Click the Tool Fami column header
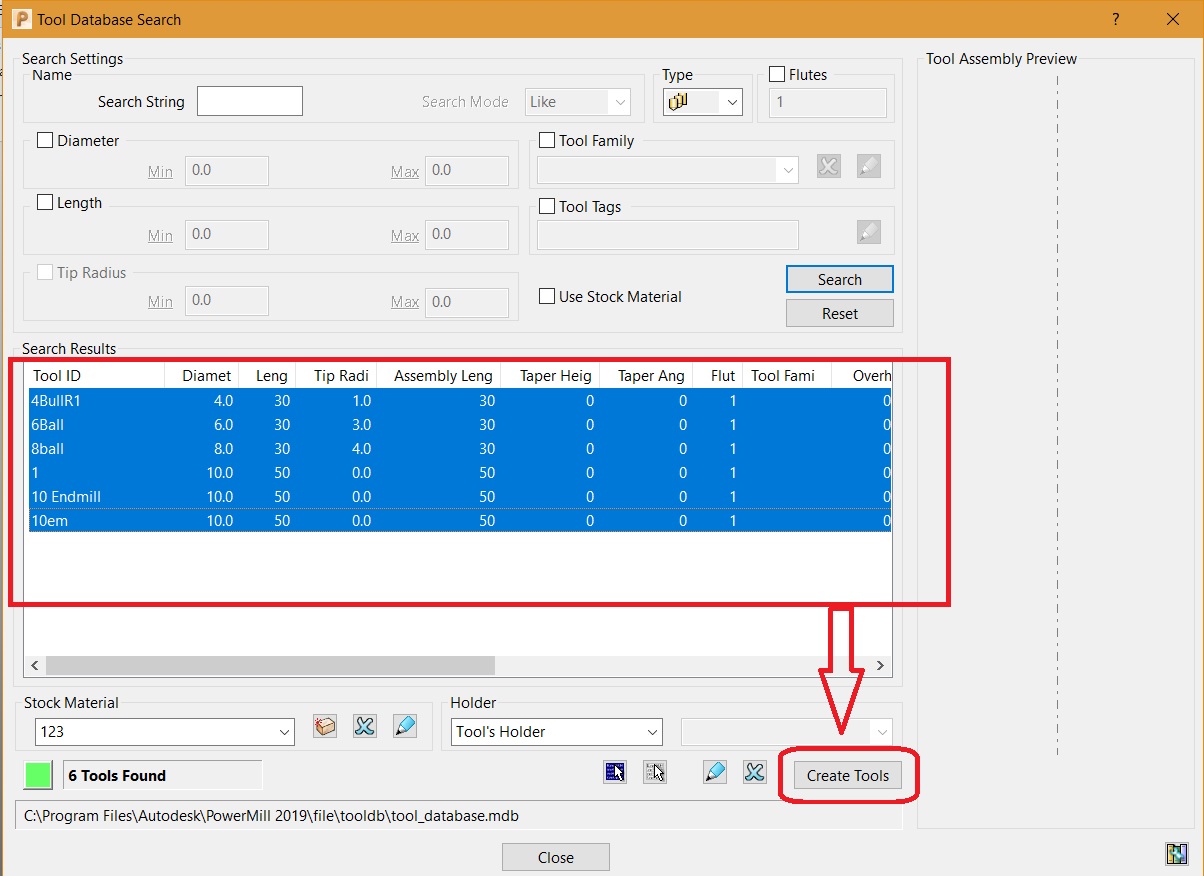 [x=788, y=376]
